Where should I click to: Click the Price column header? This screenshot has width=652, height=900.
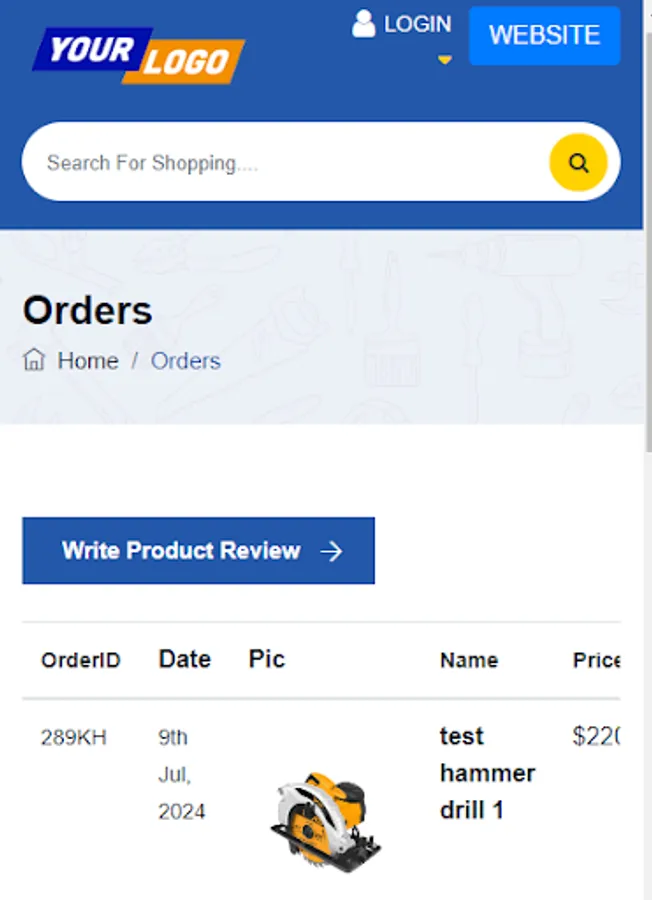point(596,660)
